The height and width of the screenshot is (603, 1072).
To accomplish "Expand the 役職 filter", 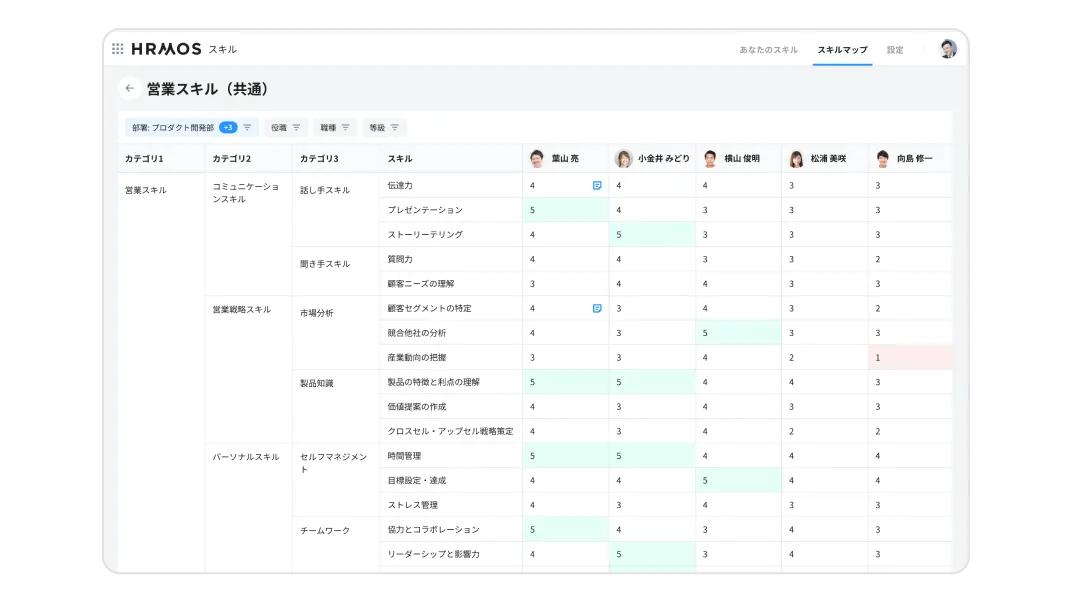I will 285,127.
